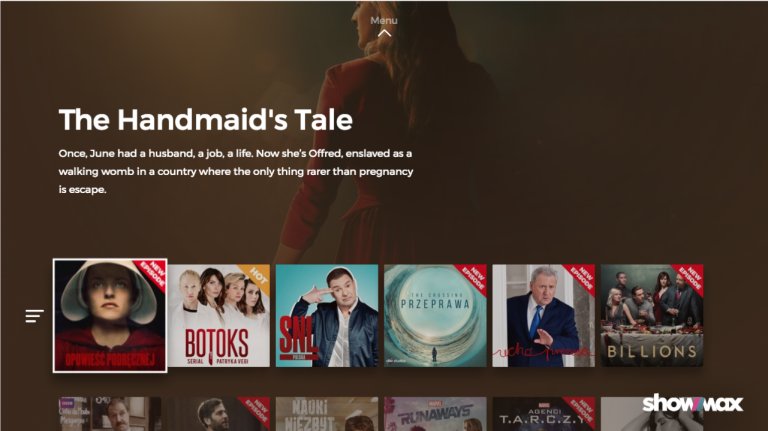Click the New Episode ribbon on Billions
The width and height of the screenshot is (768, 431).
[690, 277]
